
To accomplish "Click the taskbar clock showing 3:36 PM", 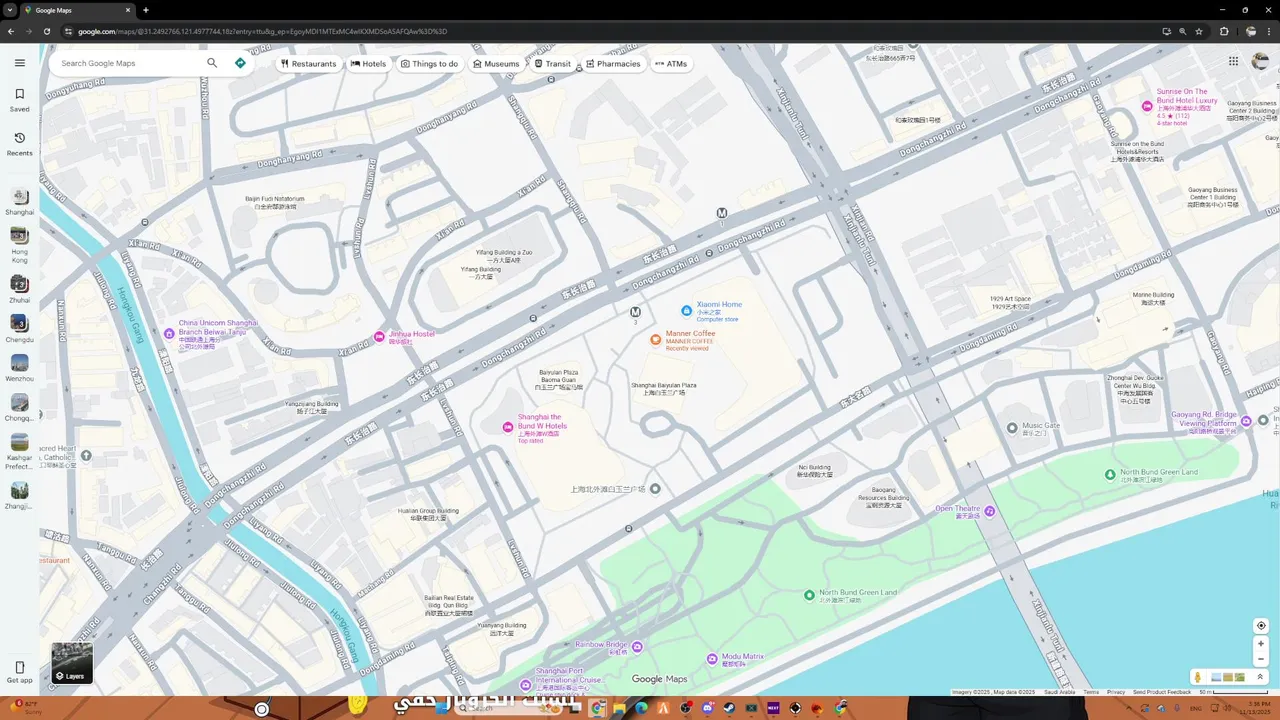I will point(1254,708).
